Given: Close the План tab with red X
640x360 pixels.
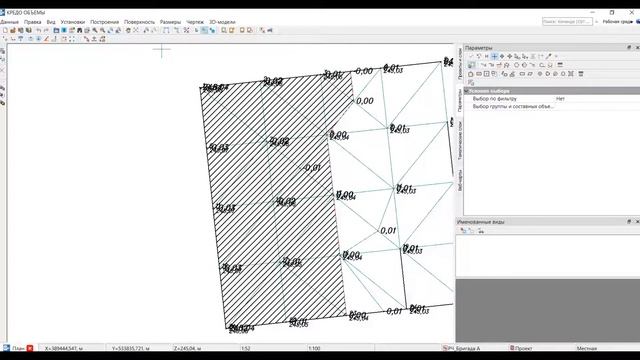Looking at the screenshot, I should (x=30, y=348).
